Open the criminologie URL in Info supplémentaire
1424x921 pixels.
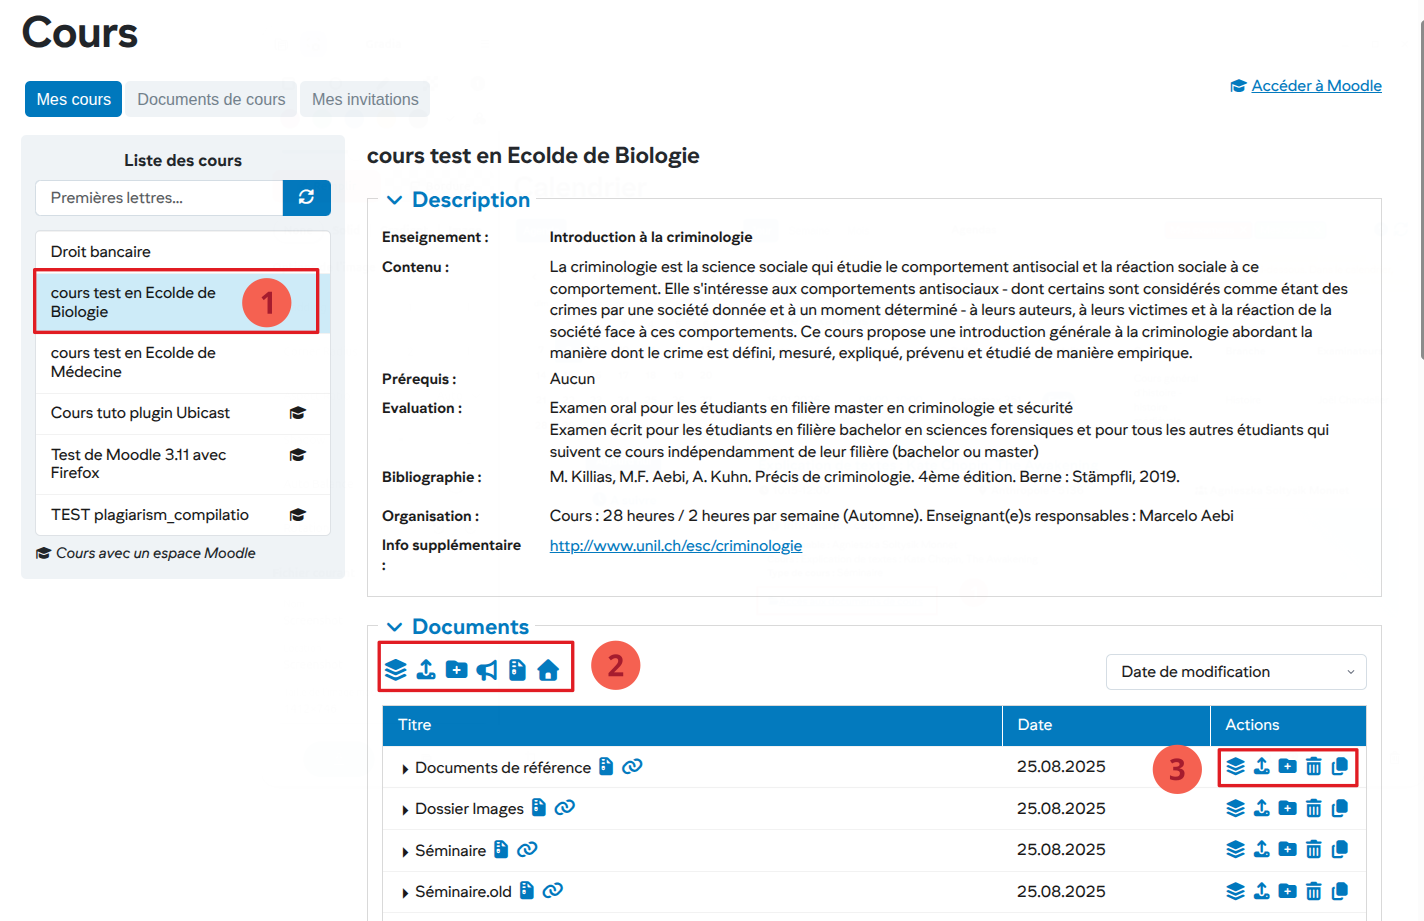coord(675,546)
